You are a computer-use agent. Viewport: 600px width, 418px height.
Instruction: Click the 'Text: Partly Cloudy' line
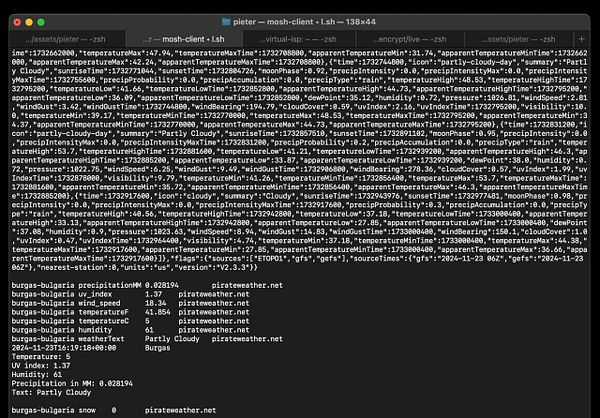coord(51,392)
